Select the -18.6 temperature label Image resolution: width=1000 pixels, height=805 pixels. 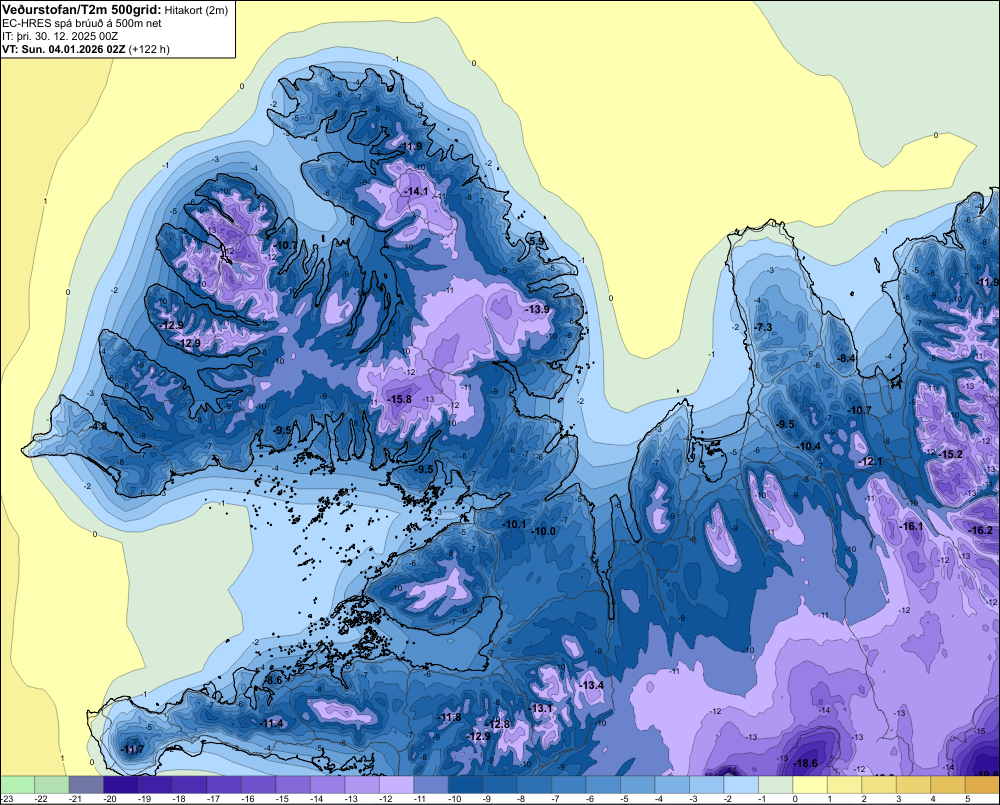805,763
